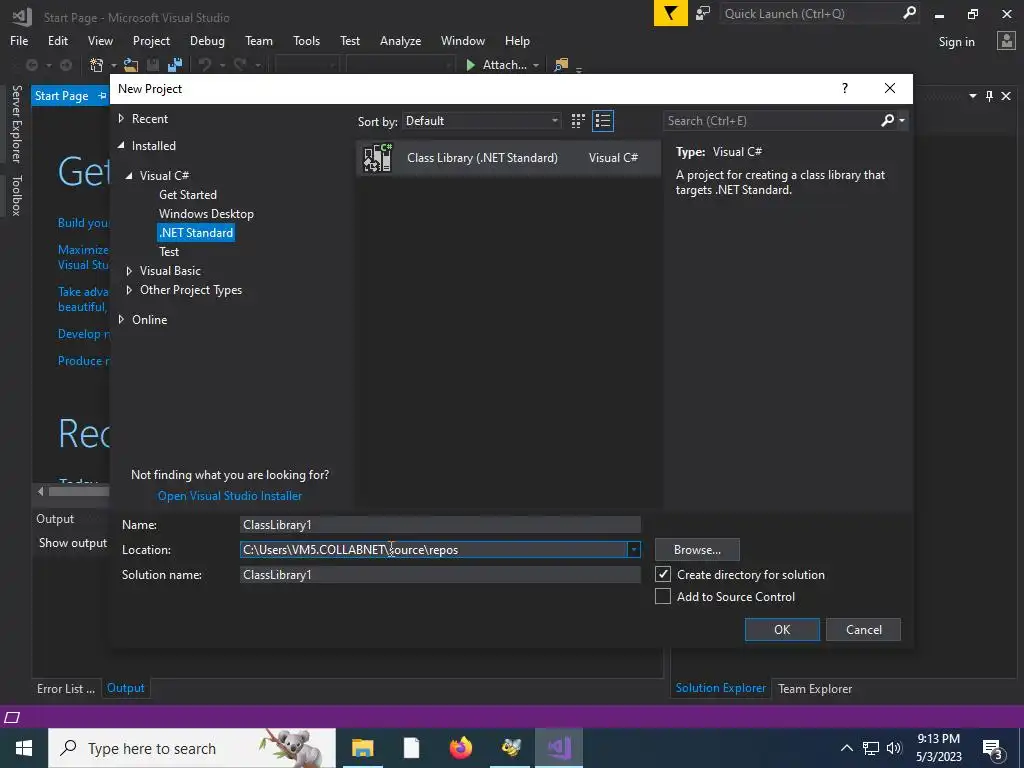Switch to the Team Explorer tab
The height and width of the screenshot is (768, 1024).
pos(814,688)
